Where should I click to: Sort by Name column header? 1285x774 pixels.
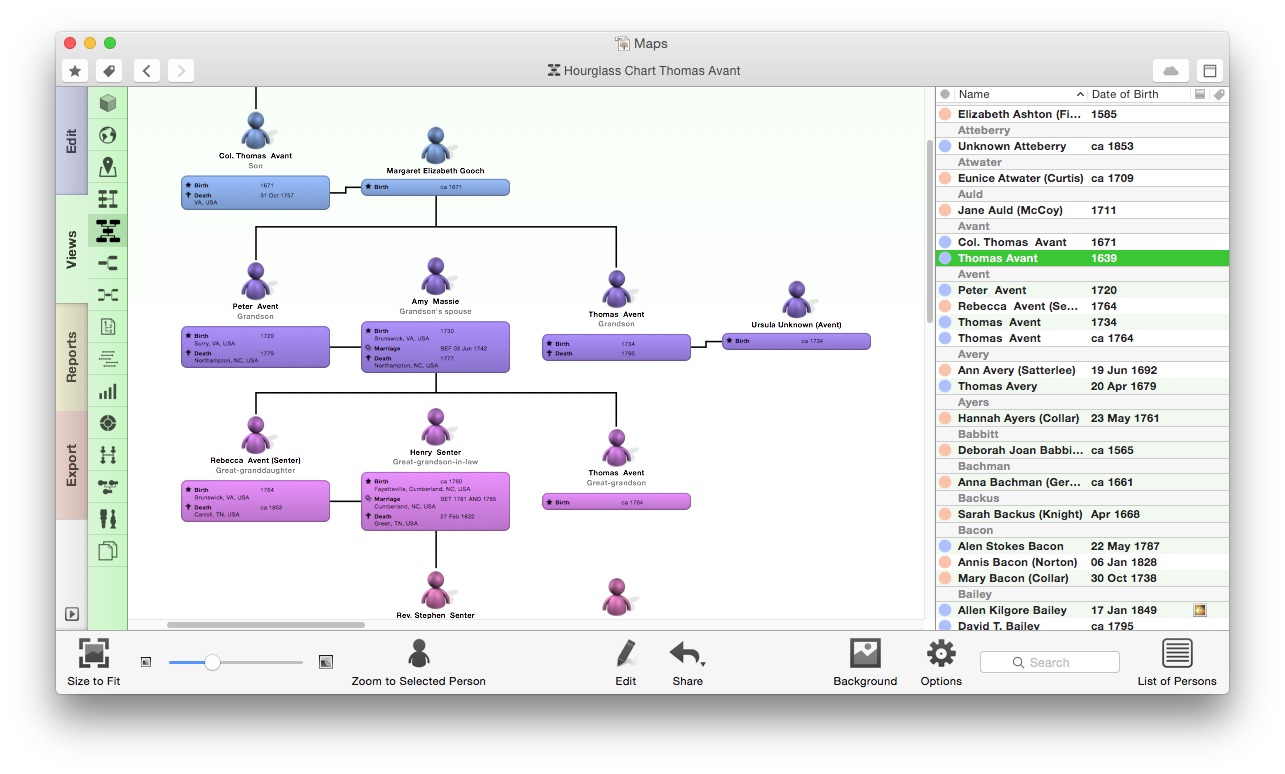point(1020,94)
